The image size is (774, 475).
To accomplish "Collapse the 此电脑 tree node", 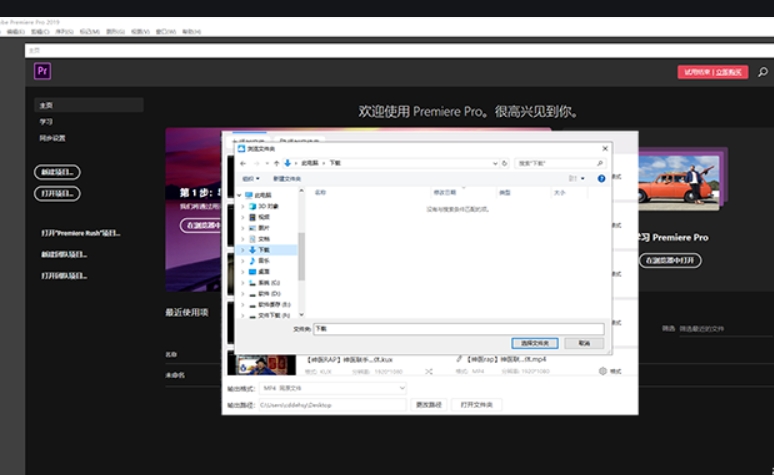I will pyautogui.click(x=240, y=195).
